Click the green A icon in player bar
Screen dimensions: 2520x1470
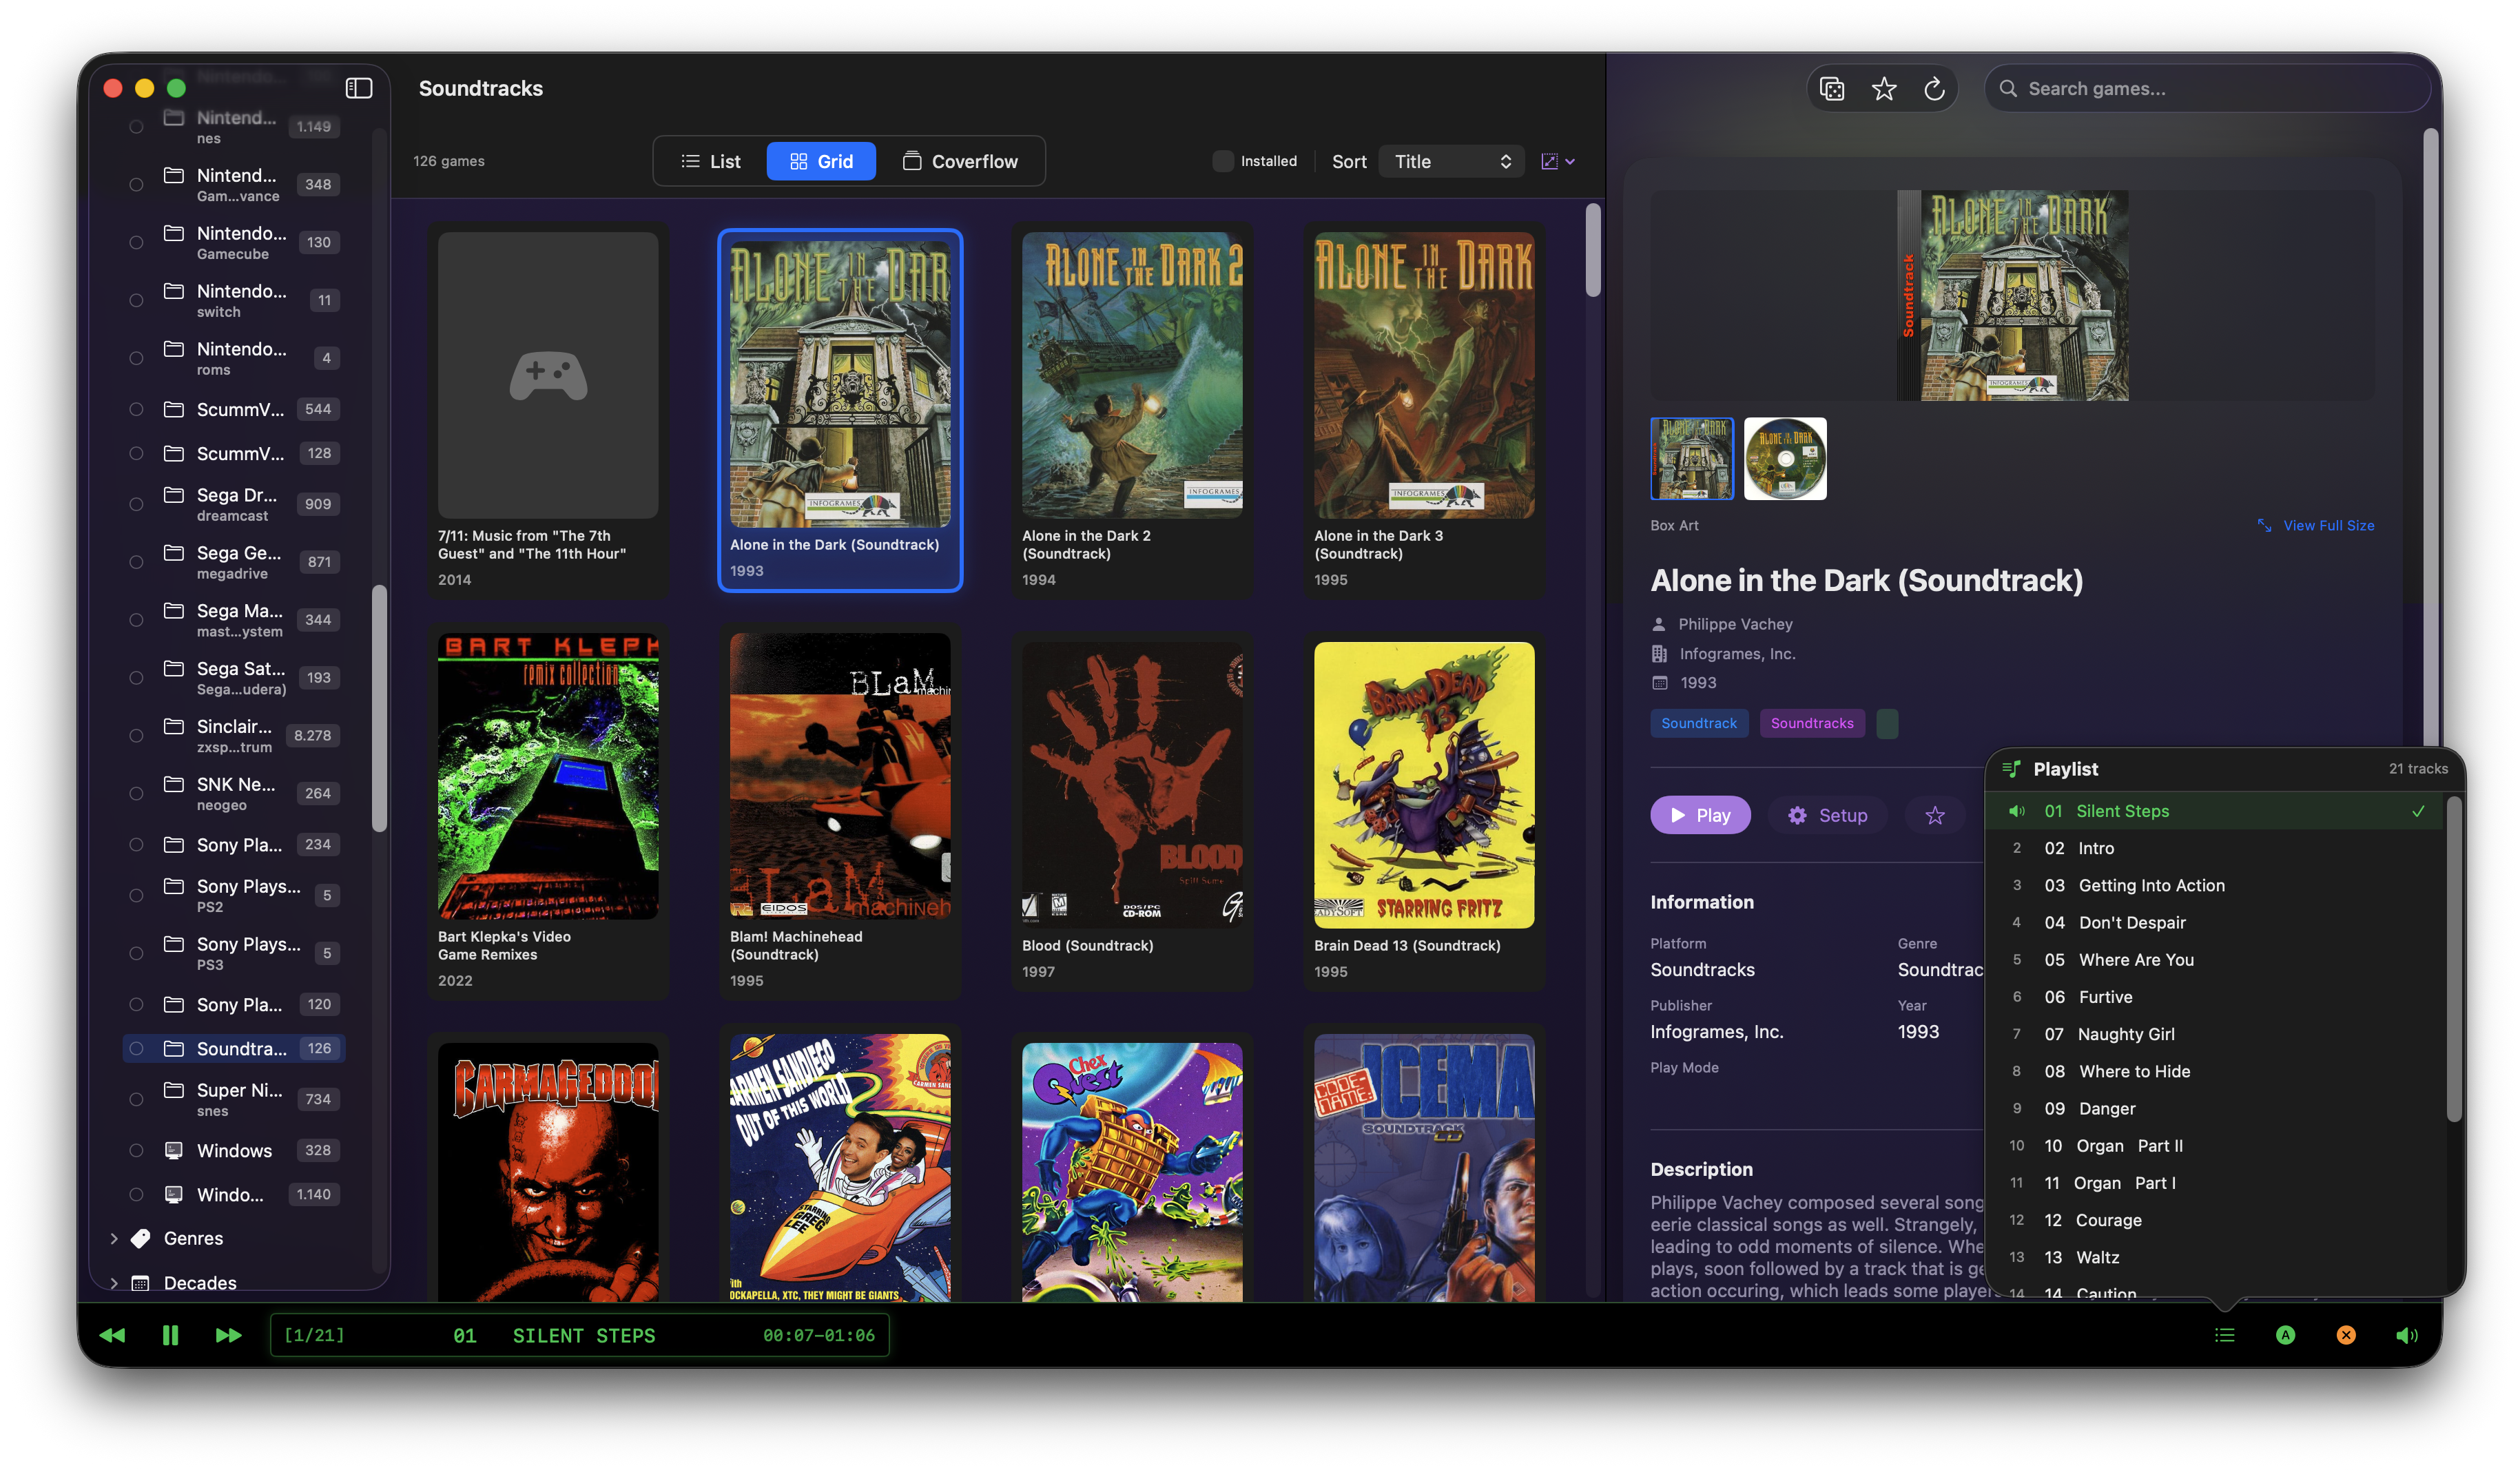click(x=2285, y=1335)
